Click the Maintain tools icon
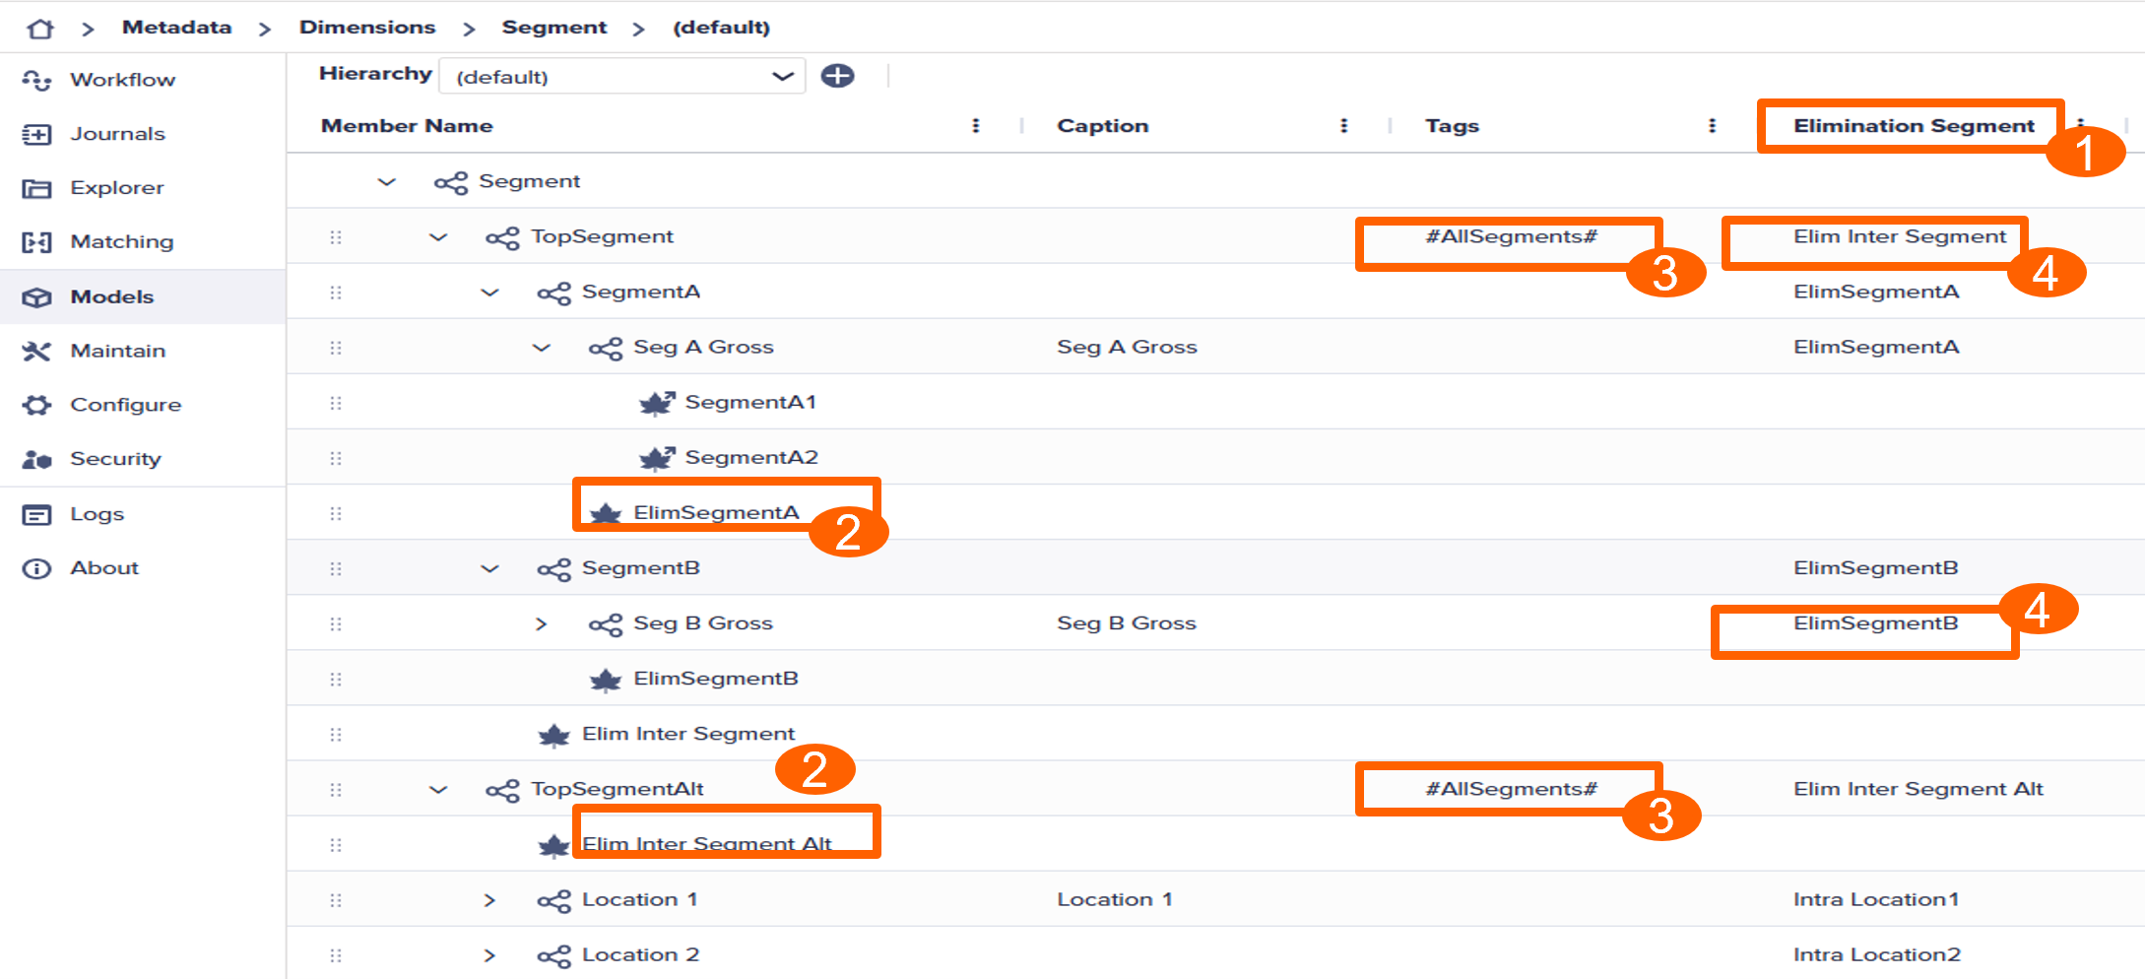 [x=37, y=351]
